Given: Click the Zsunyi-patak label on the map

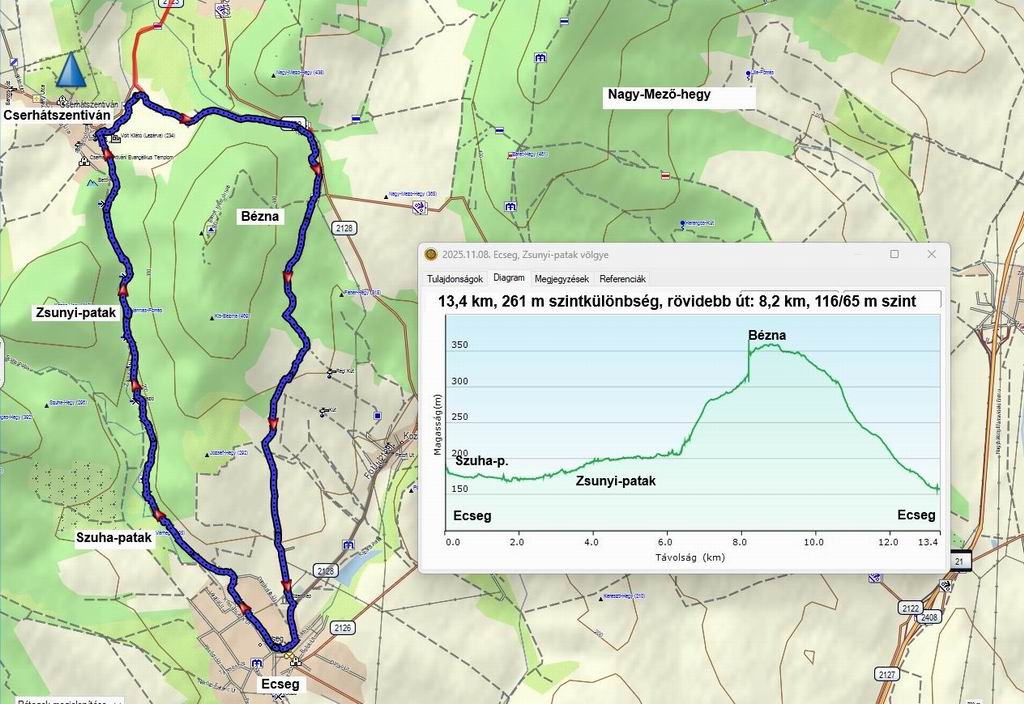Looking at the screenshot, I should pos(76,312).
